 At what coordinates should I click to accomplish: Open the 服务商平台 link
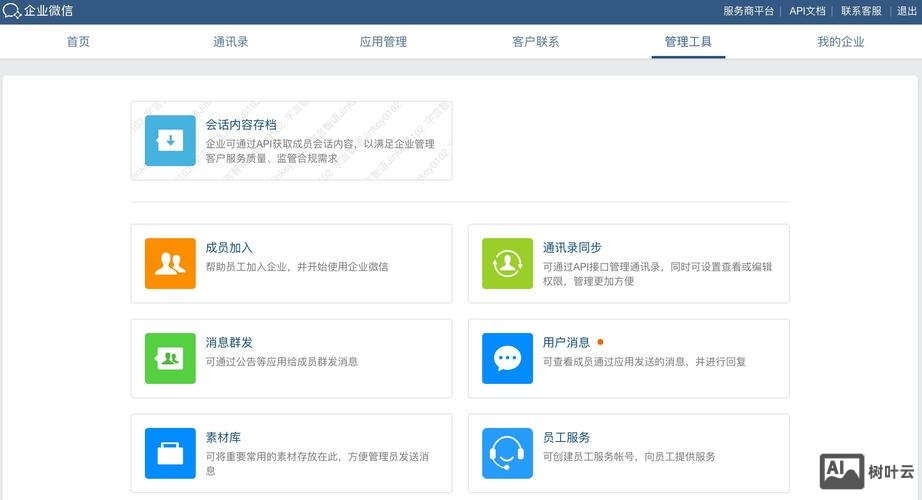point(749,11)
